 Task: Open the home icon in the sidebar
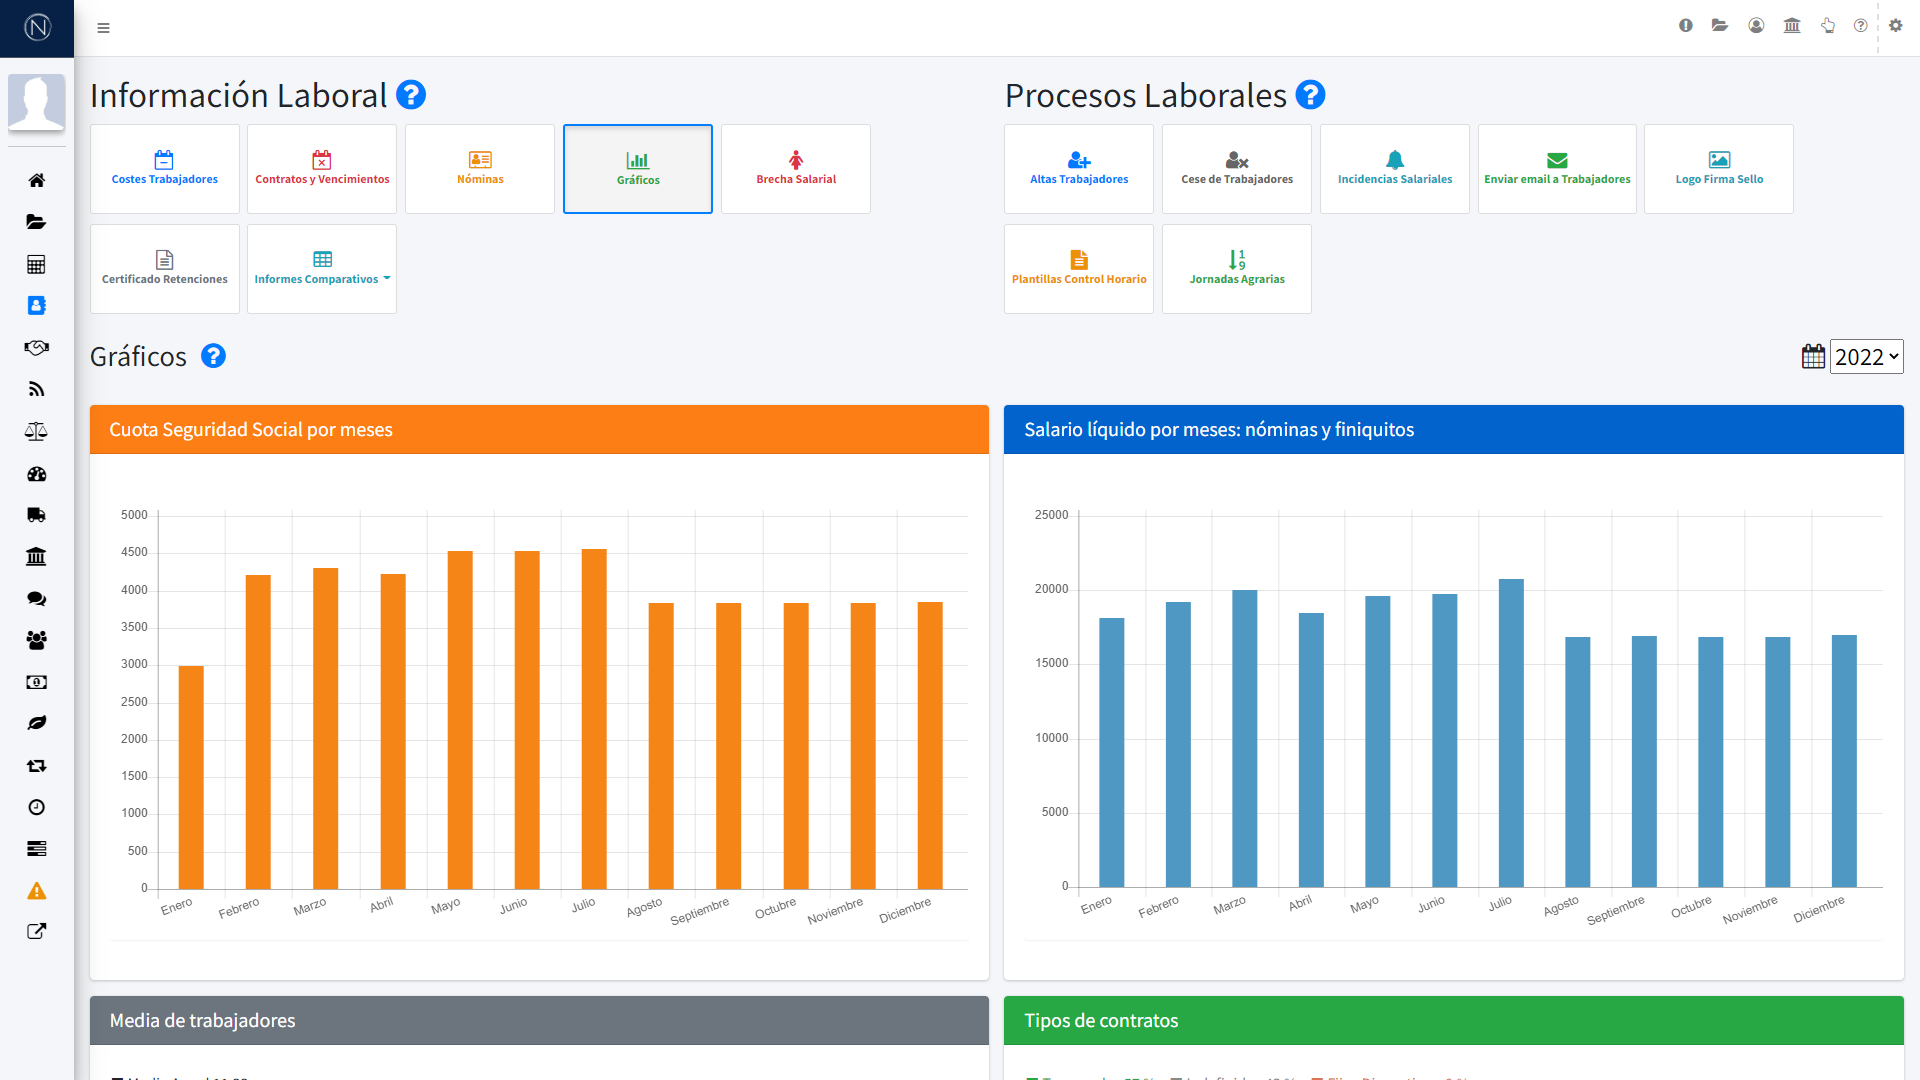[x=37, y=180]
